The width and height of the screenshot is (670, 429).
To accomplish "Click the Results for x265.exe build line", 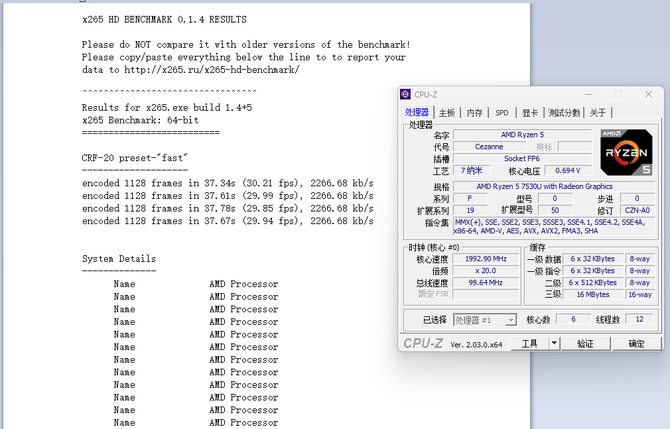I will coord(167,108).
